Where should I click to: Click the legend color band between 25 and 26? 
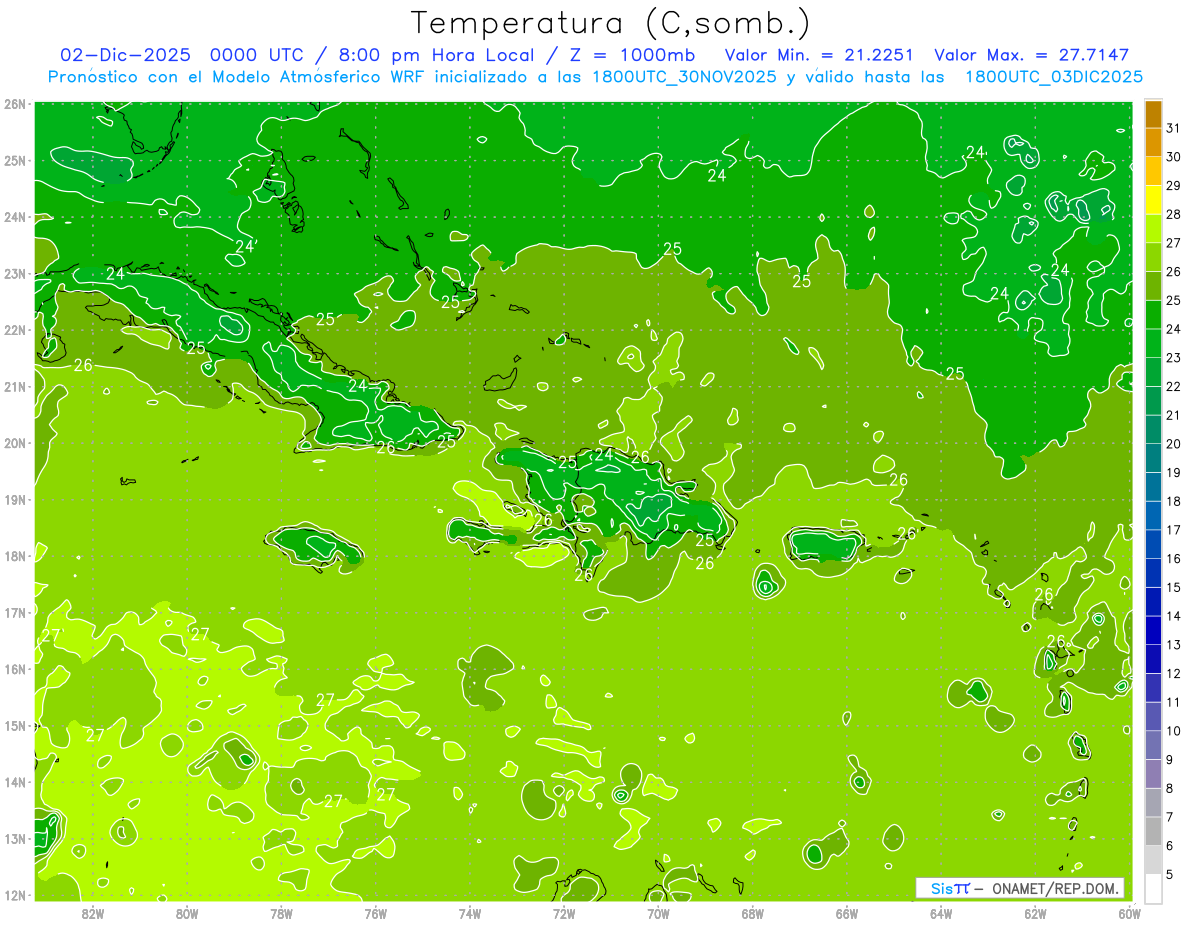(x=1153, y=286)
